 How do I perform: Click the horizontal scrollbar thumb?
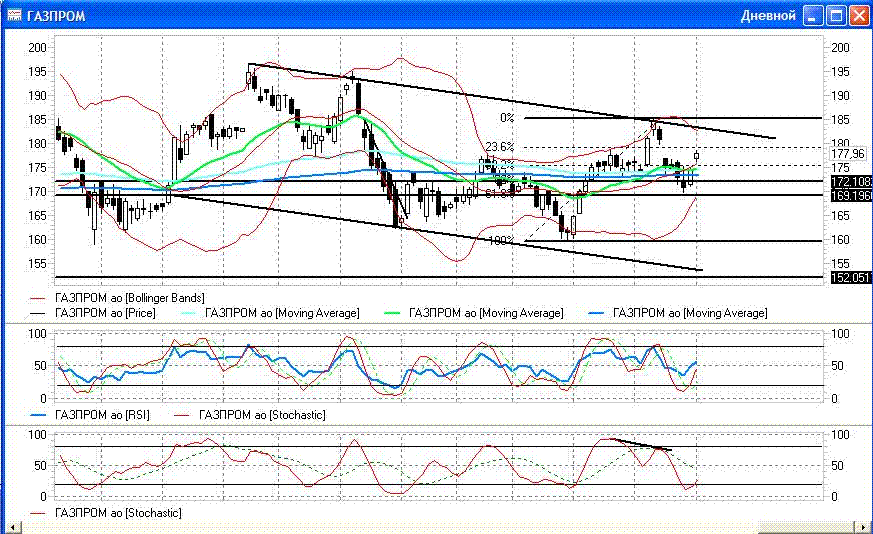coord(807,527)
